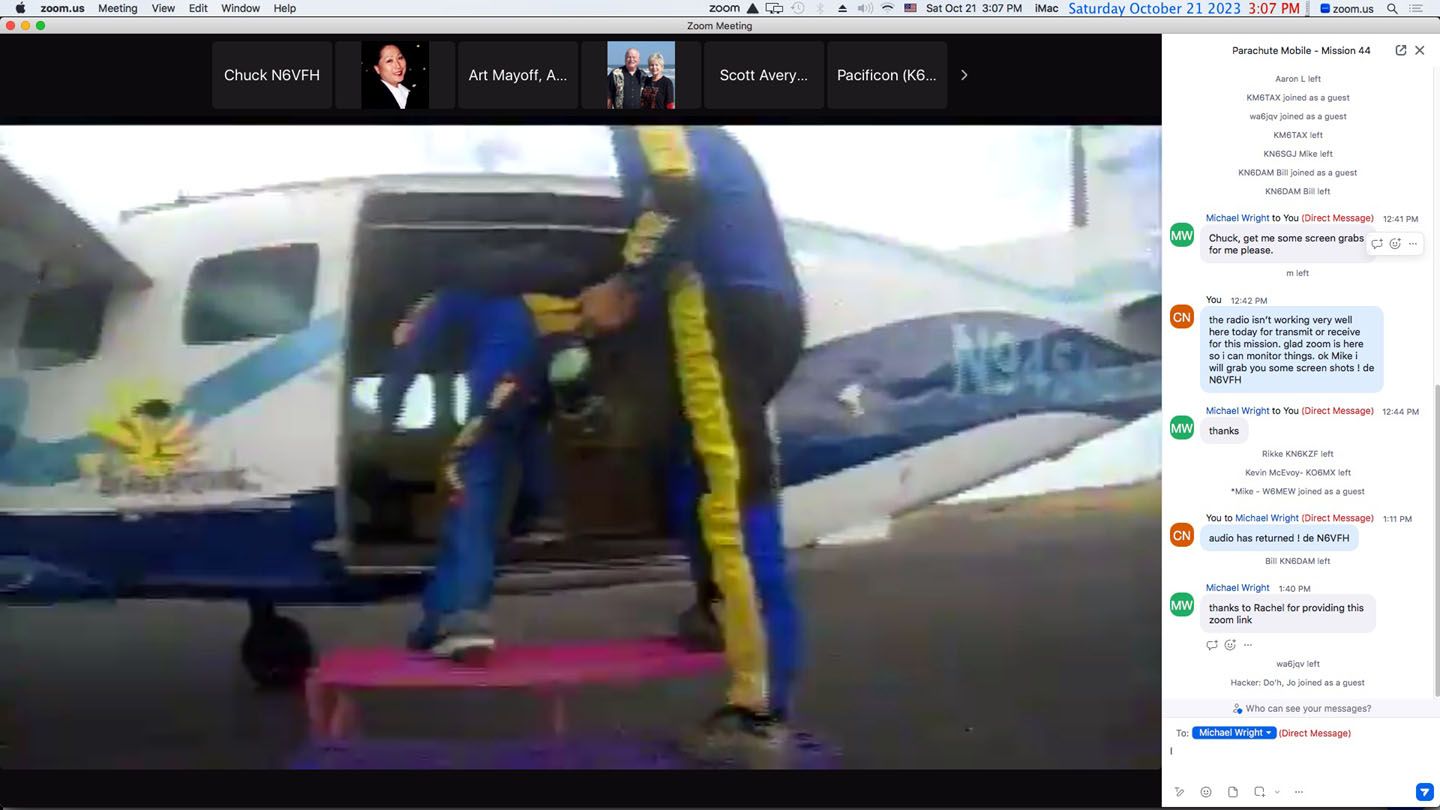
Task: Add reaction to the Rachel zoom link message
Action: click(1230, 645)
